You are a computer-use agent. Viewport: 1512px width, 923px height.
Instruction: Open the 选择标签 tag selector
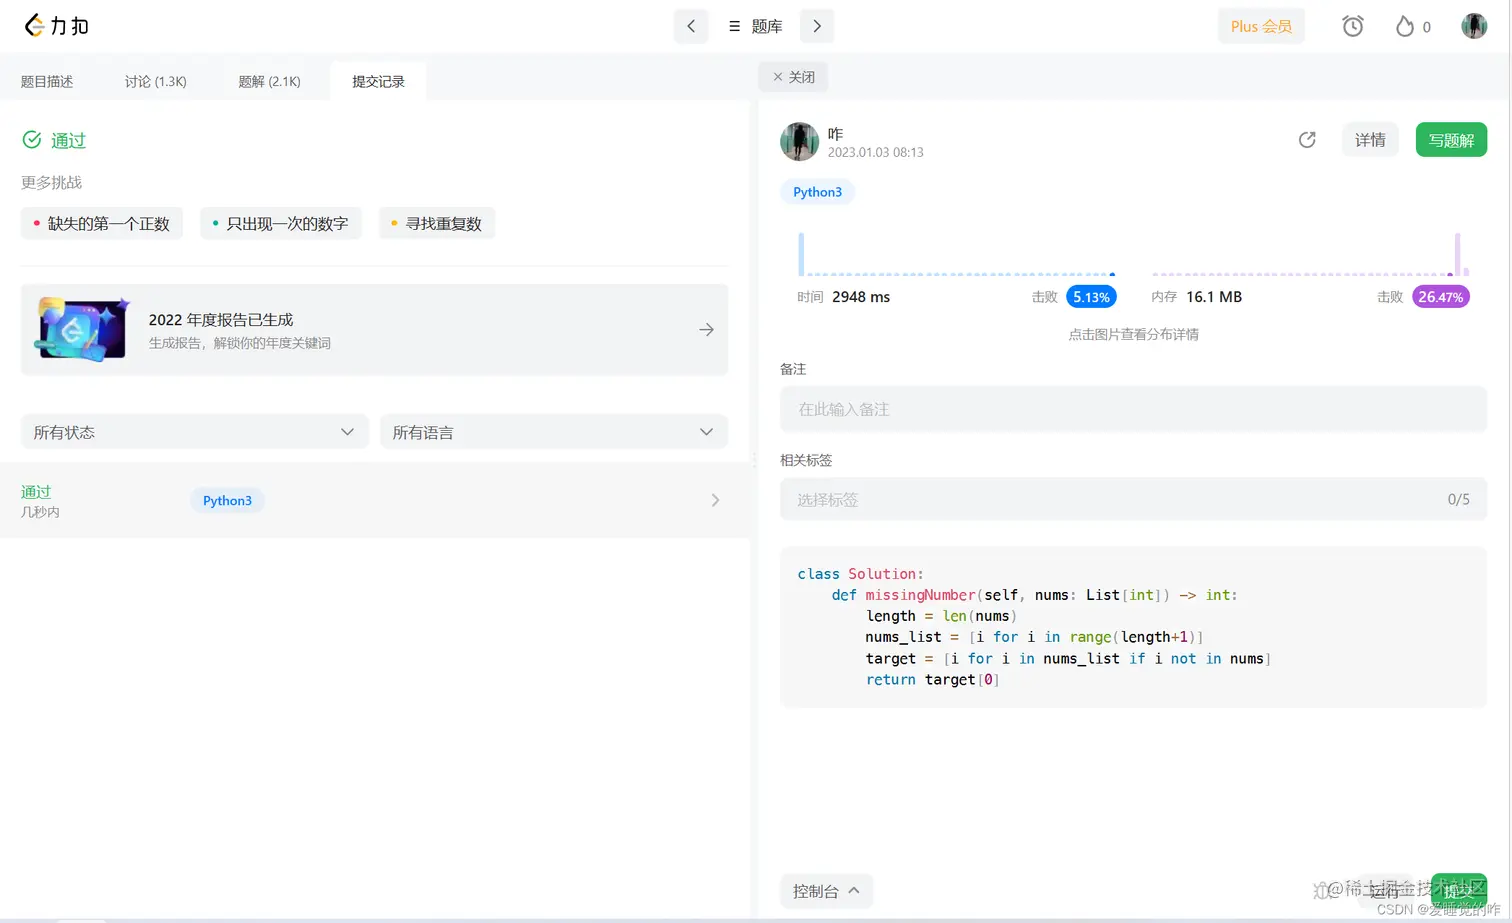pyautogui.click(x=1133, y=499)
